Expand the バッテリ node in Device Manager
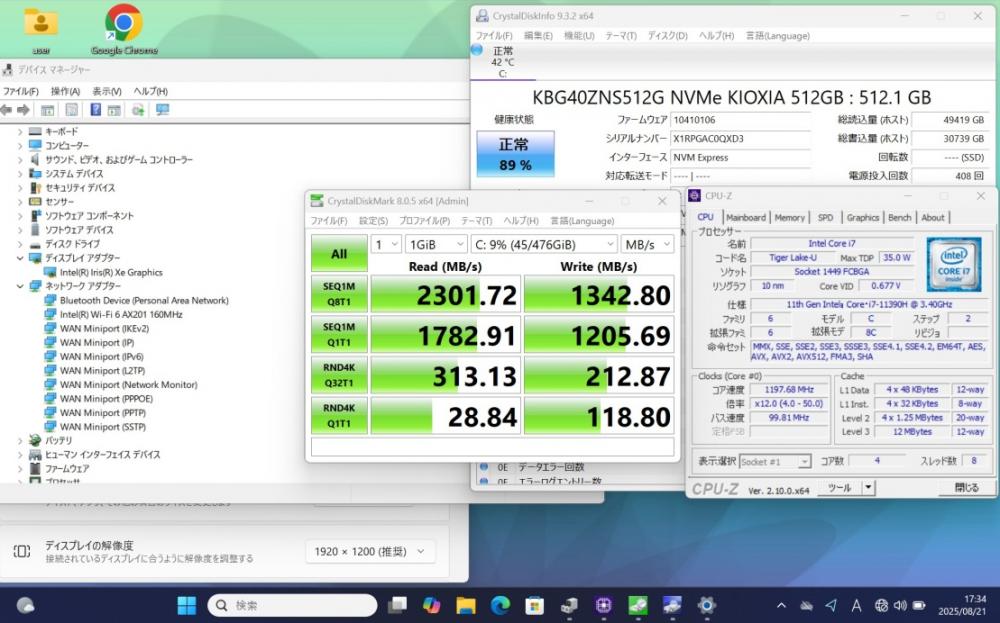The width and height of the screenshot is (1000, 623). coord(20,440)
